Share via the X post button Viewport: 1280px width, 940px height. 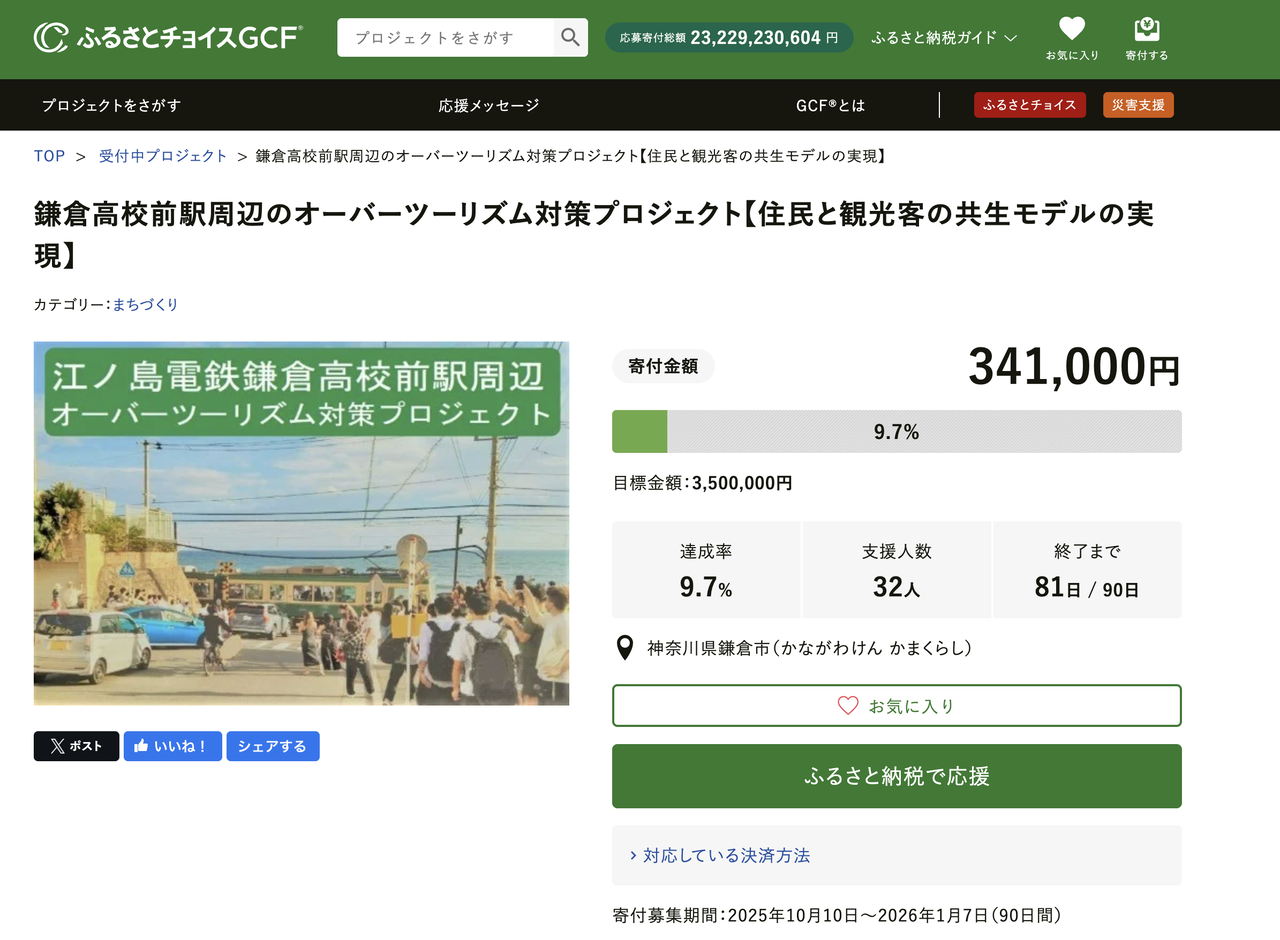click(x=76, y=746)
